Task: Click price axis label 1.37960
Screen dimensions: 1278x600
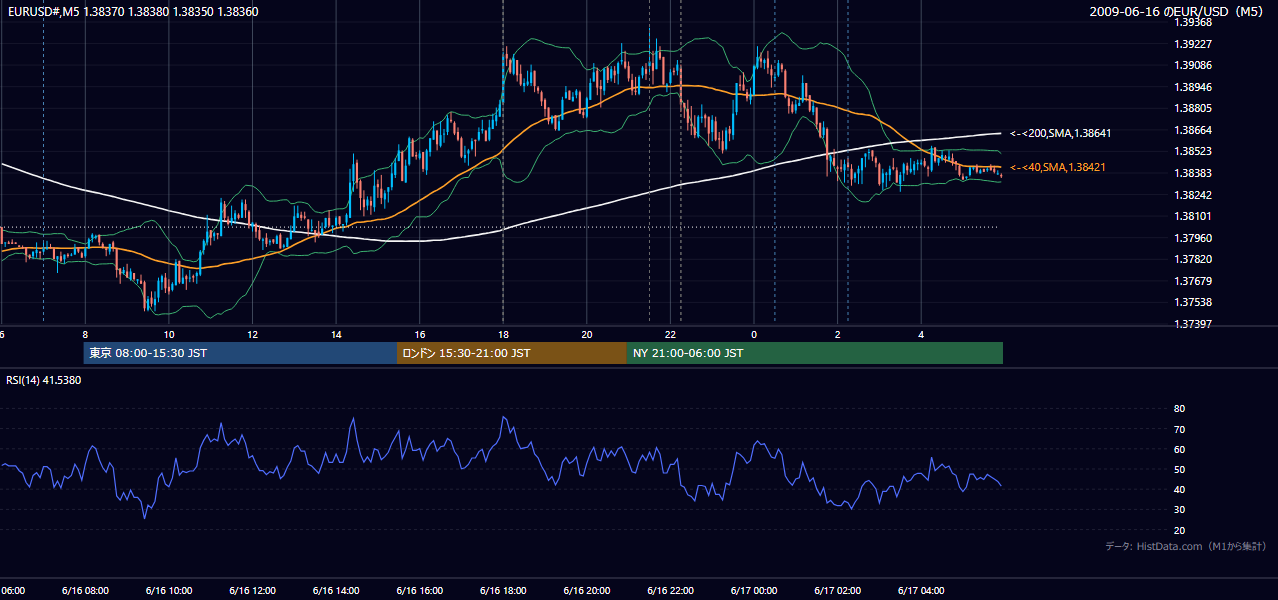Action: [1194, 238]
